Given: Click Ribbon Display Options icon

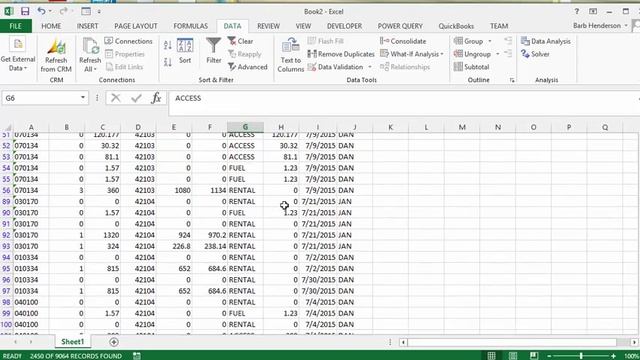Looking at the screenshot, I should coord(593,11).
